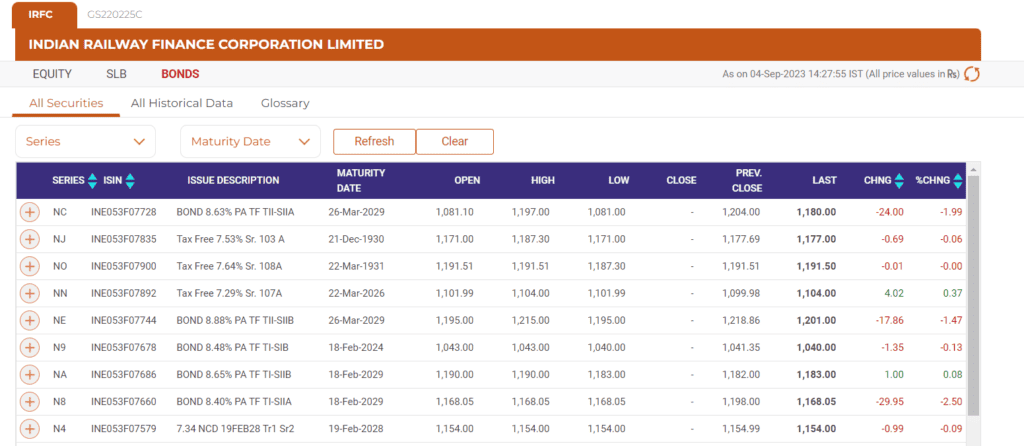The image size is (1024, 446).
Task: Sort by CHNG column arrows
Action: click(899, 181)
